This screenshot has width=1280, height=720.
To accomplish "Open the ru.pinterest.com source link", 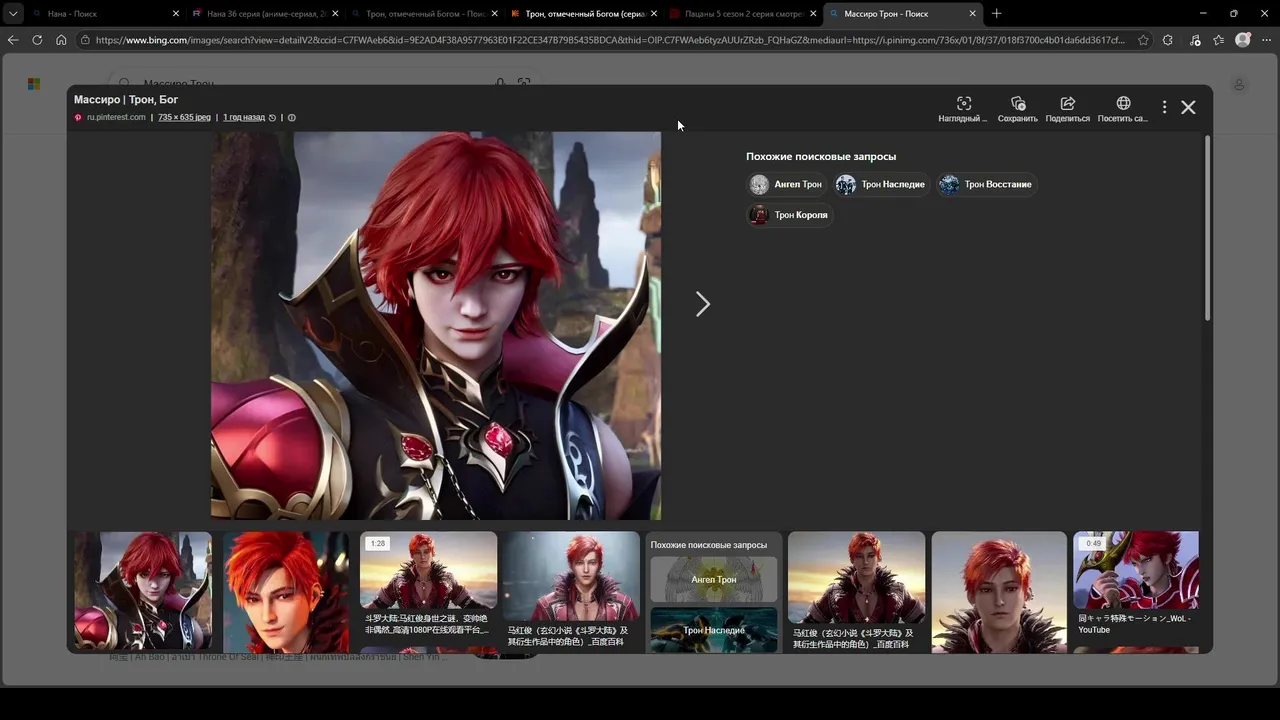I will (116, 117).
